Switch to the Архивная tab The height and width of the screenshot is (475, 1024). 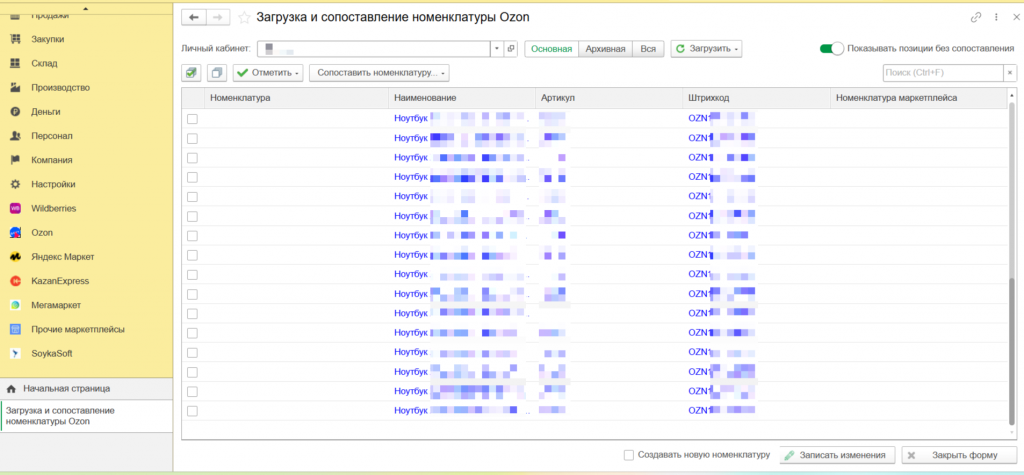[607, 48]
